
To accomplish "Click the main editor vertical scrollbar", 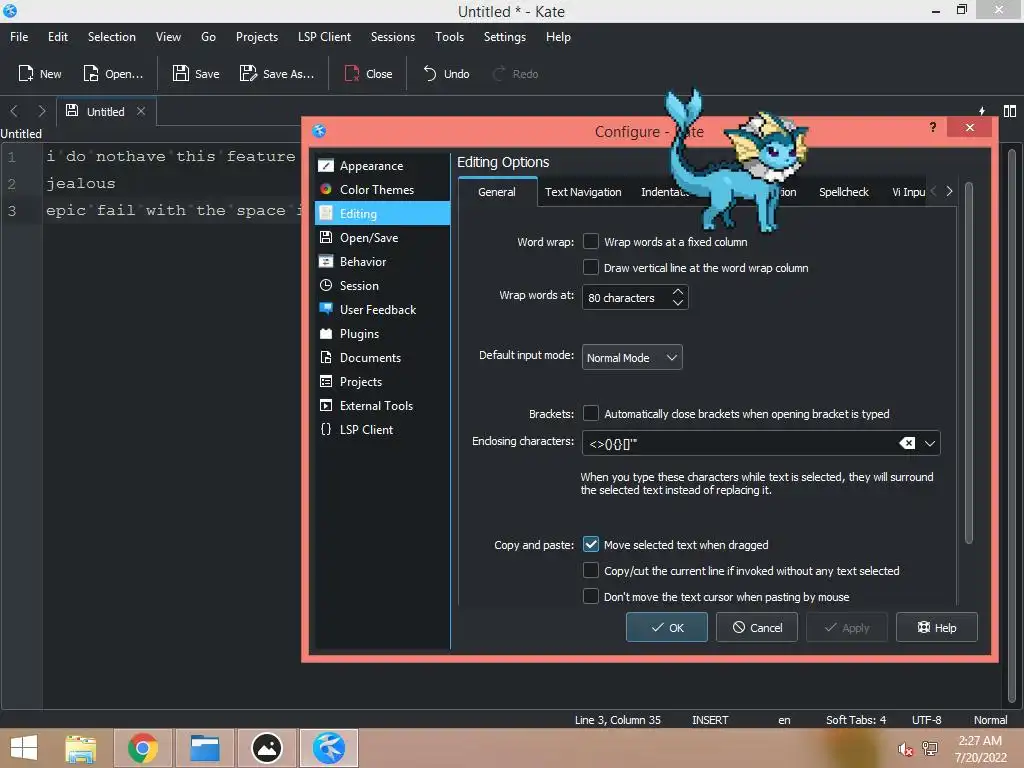I will coord(1012,424).
